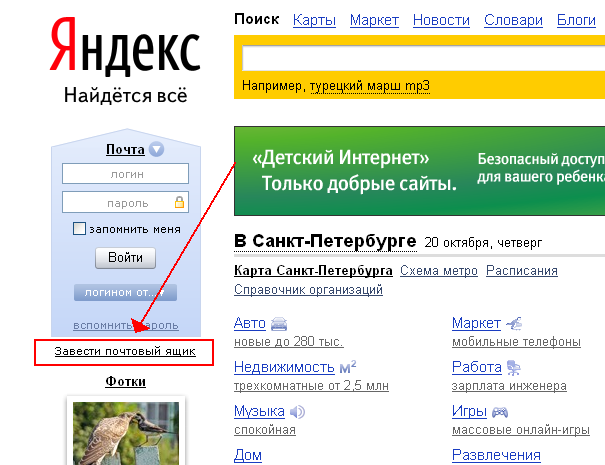Click the Yandex logo

(125, 46)
